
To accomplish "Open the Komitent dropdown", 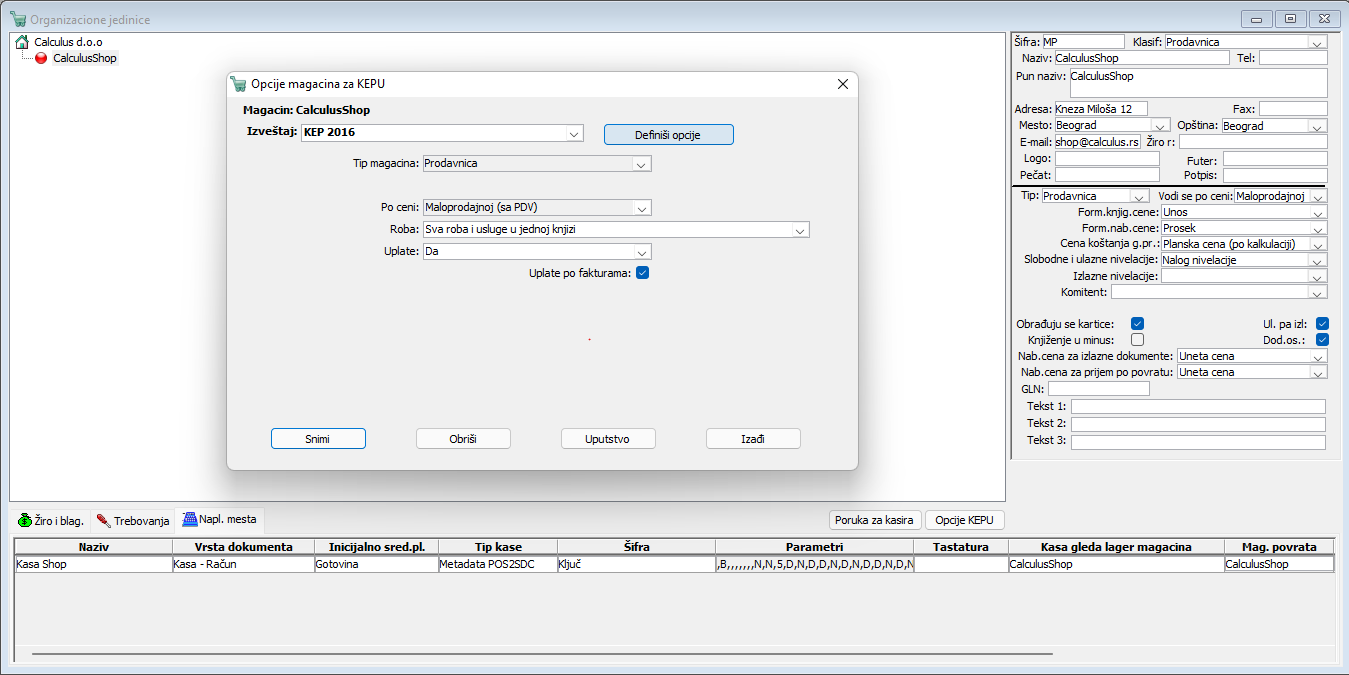I will tap(1318, 292).
